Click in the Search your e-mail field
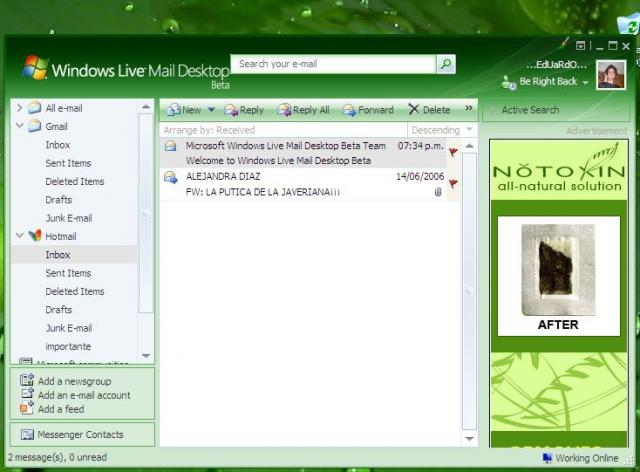The image size is (640, 472). pyautogui.click(x=333, y=64)
